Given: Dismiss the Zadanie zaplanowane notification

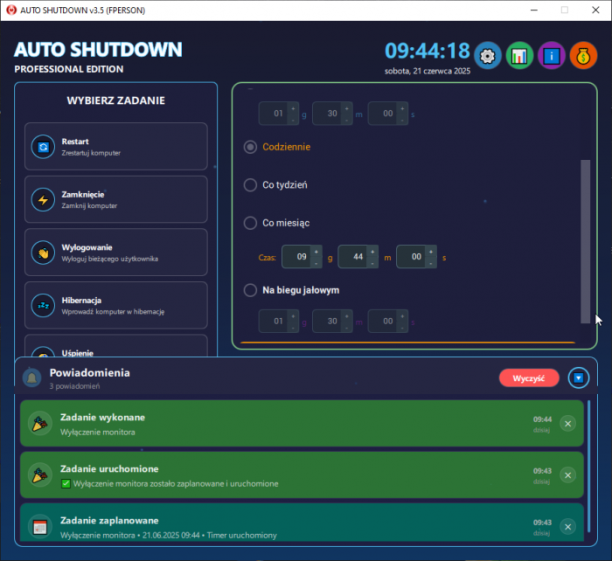Looking at the screenshot, I should click(568, 527).
